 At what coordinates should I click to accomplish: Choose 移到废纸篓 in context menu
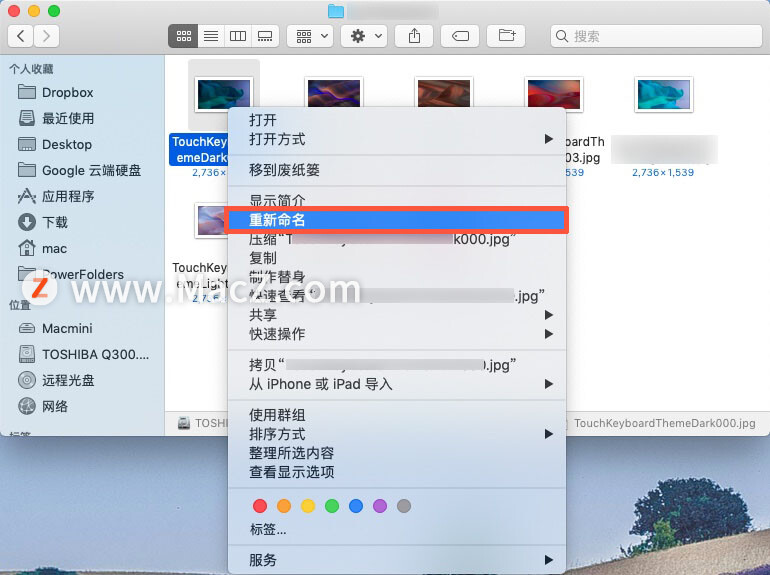point(397,170)
